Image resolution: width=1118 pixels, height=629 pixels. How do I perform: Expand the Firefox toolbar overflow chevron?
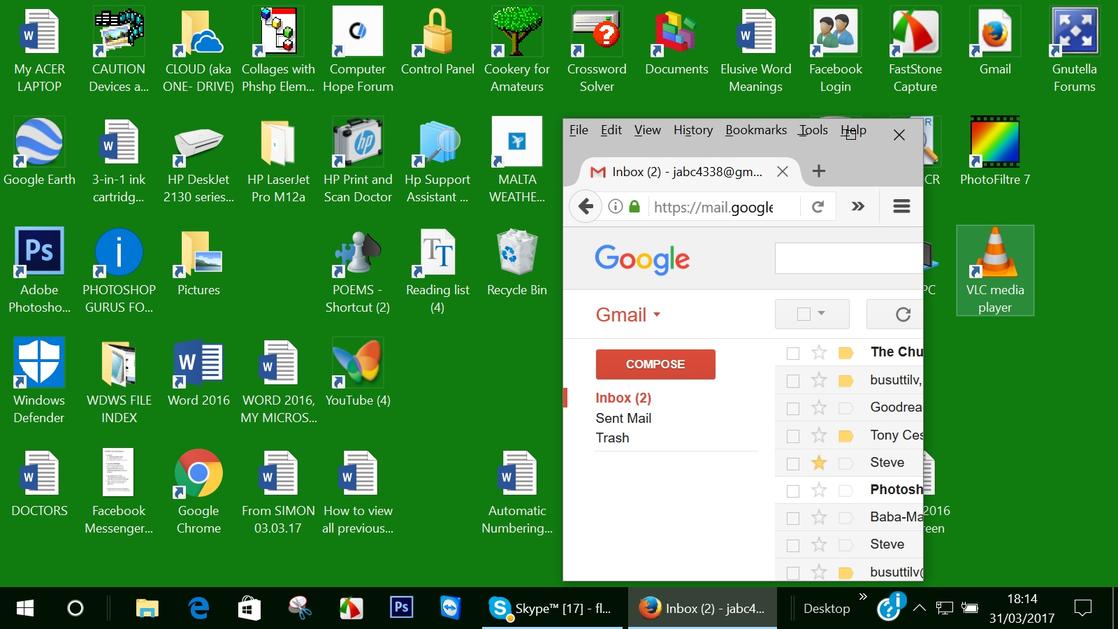[x=858, y=206]
